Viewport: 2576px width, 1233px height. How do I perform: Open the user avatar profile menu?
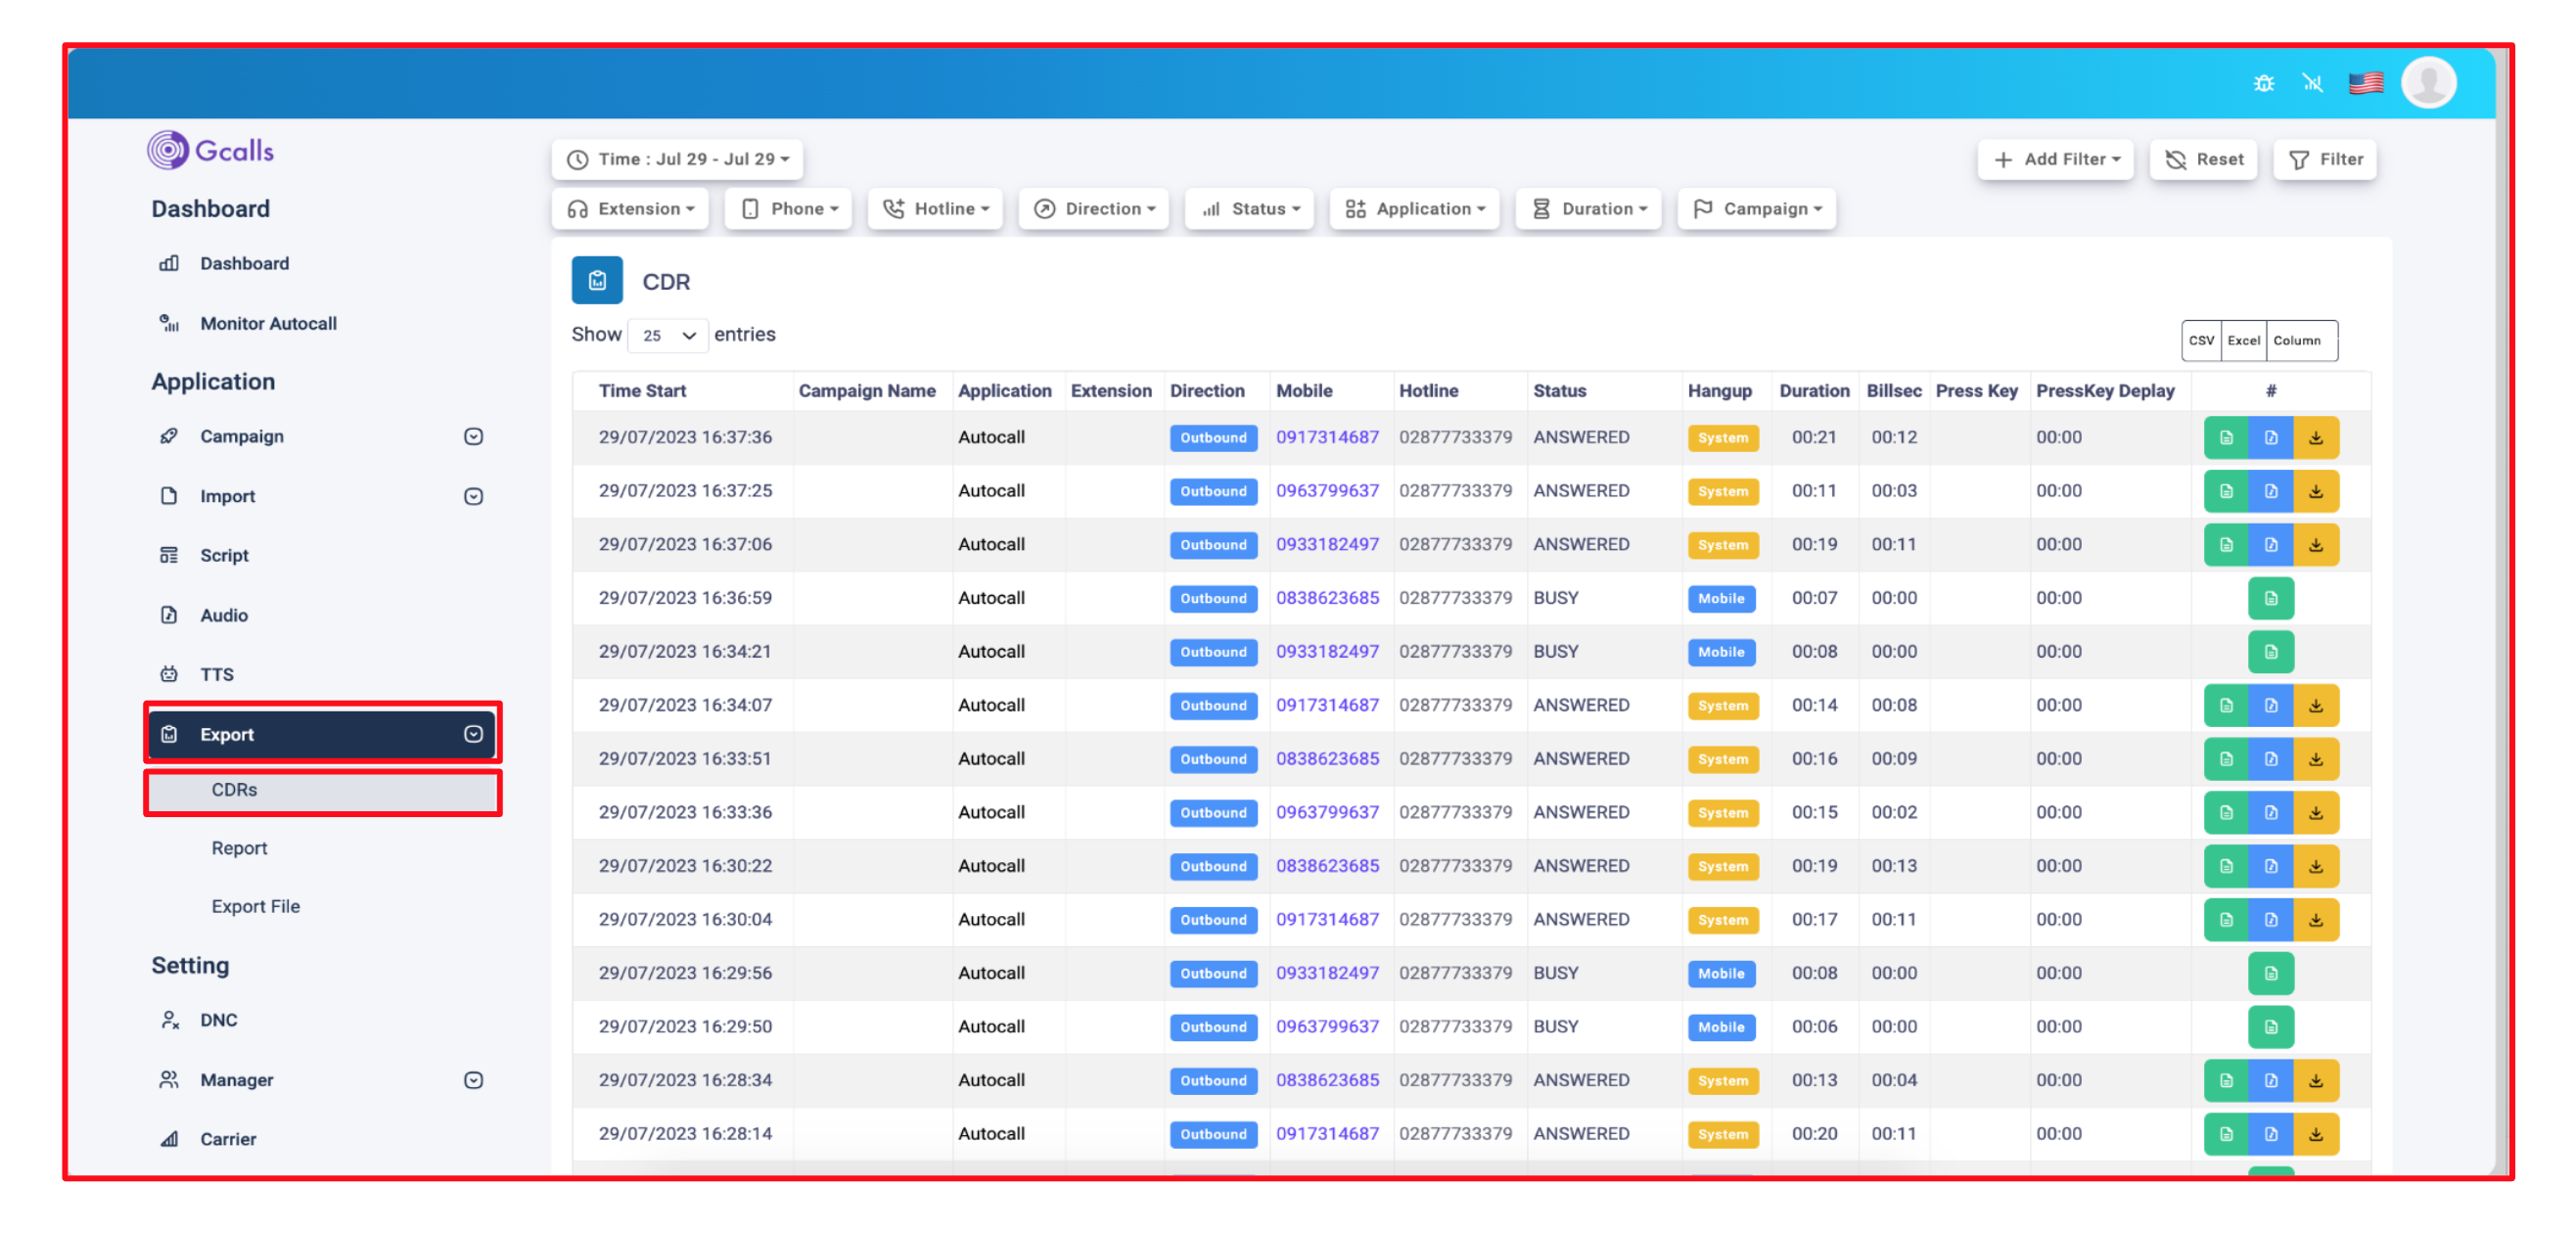pyautogui.click(x=2427, y=83)
